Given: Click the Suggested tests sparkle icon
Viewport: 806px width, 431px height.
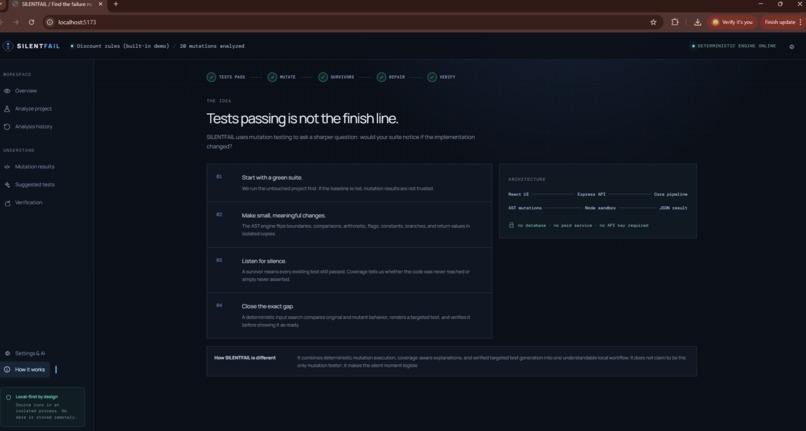Looking at the screenshot, I should click(7, 185).
